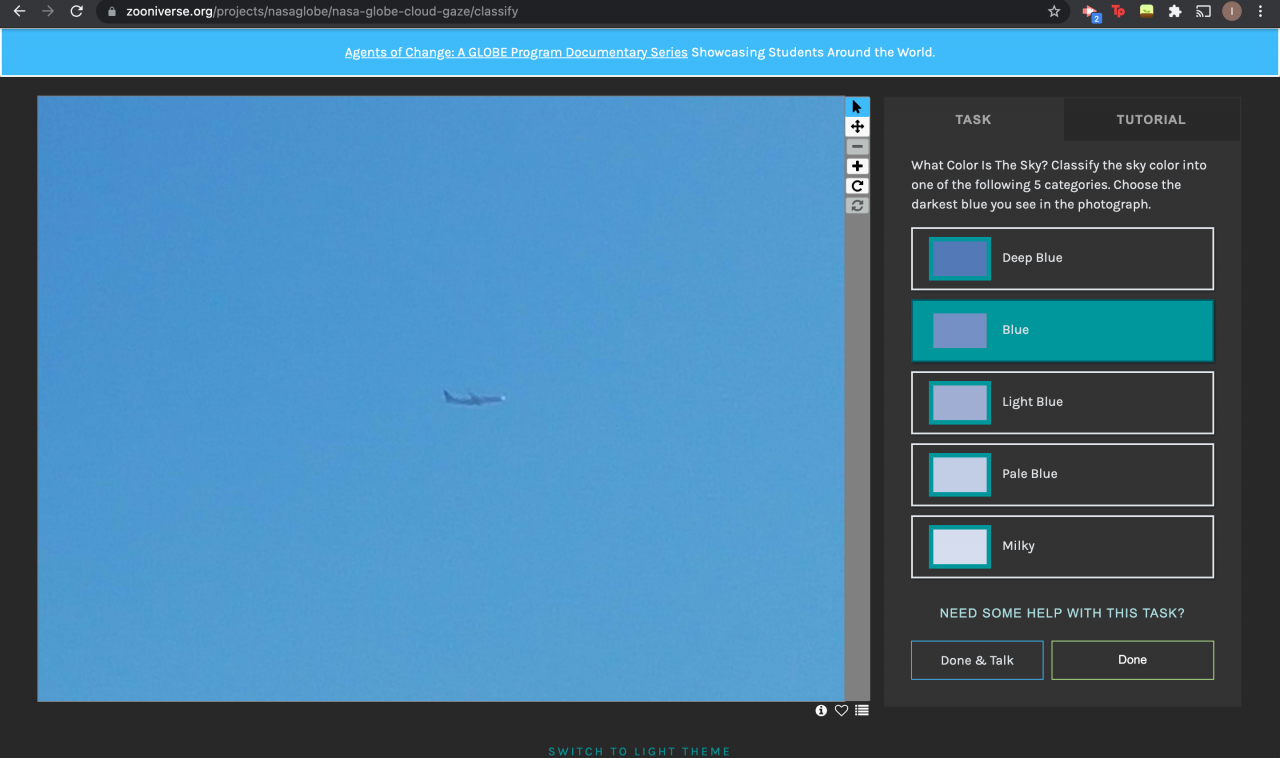Click Need Some Help With This Task
Screen dimensions: 1280x758
click(1062, 613)
